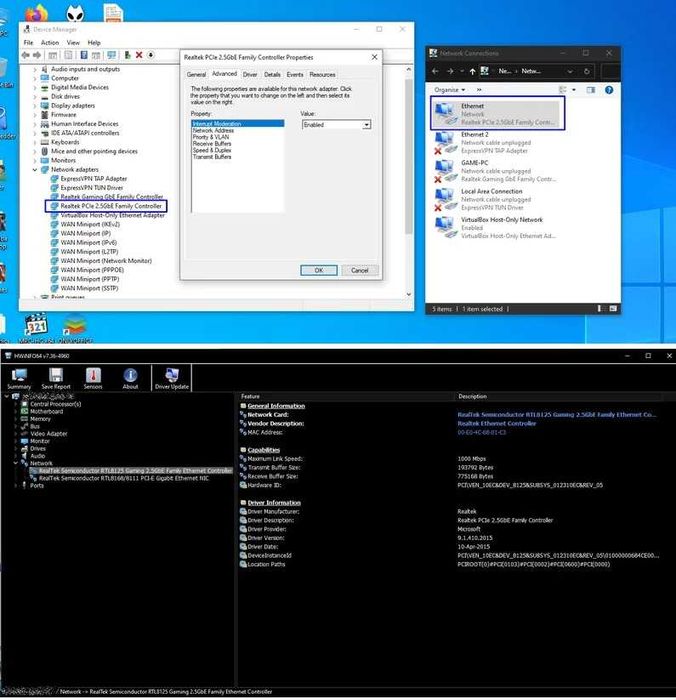Select WAN Miniport (PPPOE) entry
Viewport: 676px width, 700px height.
click(92, 270)
